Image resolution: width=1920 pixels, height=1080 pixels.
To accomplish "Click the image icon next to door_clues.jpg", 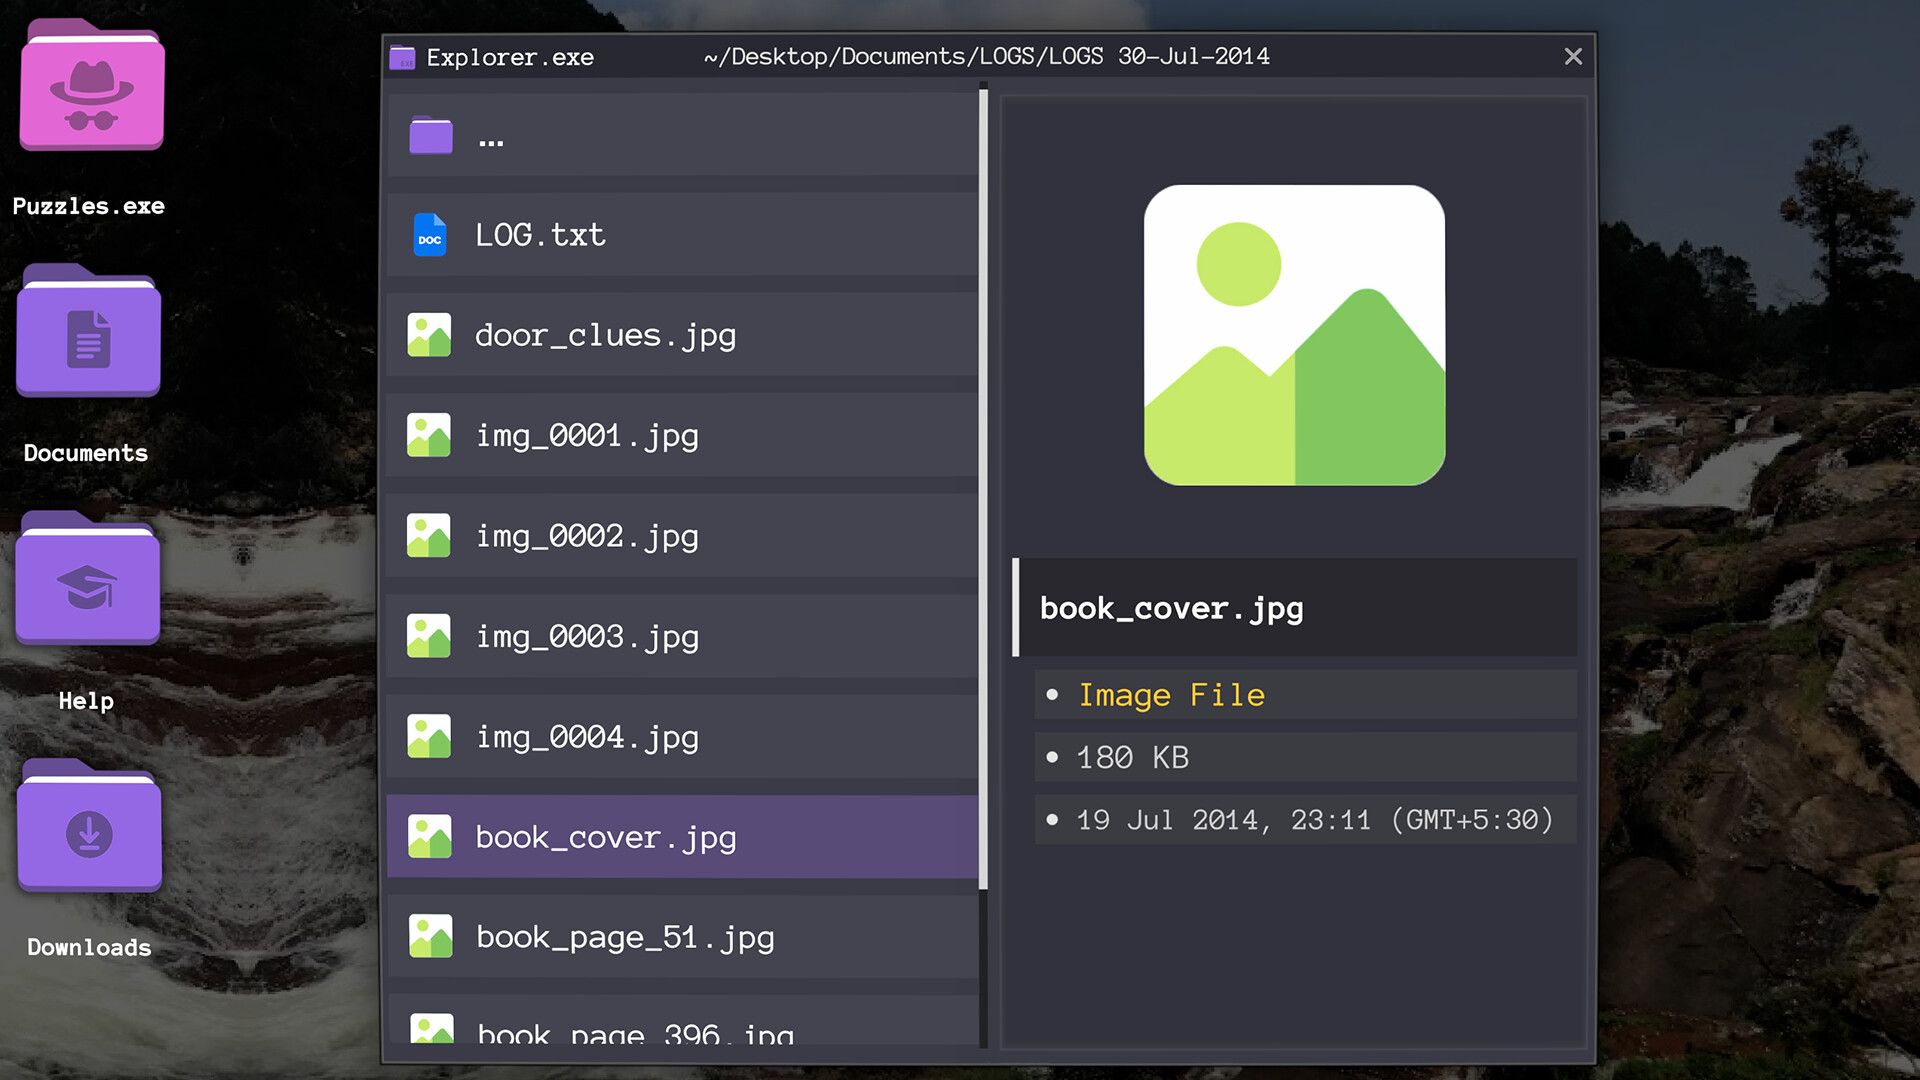I will pos(429,335).
